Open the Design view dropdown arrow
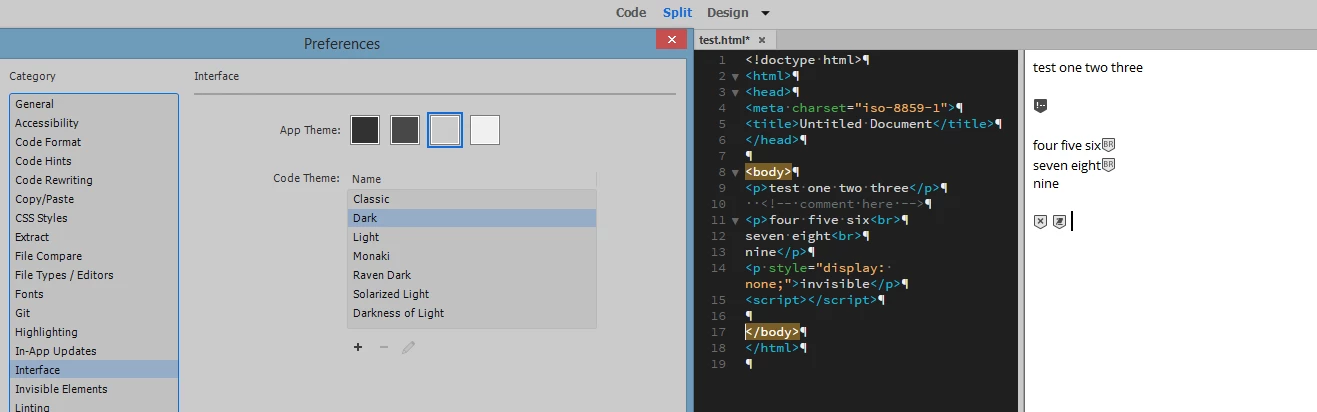 (x=765, y=13)
